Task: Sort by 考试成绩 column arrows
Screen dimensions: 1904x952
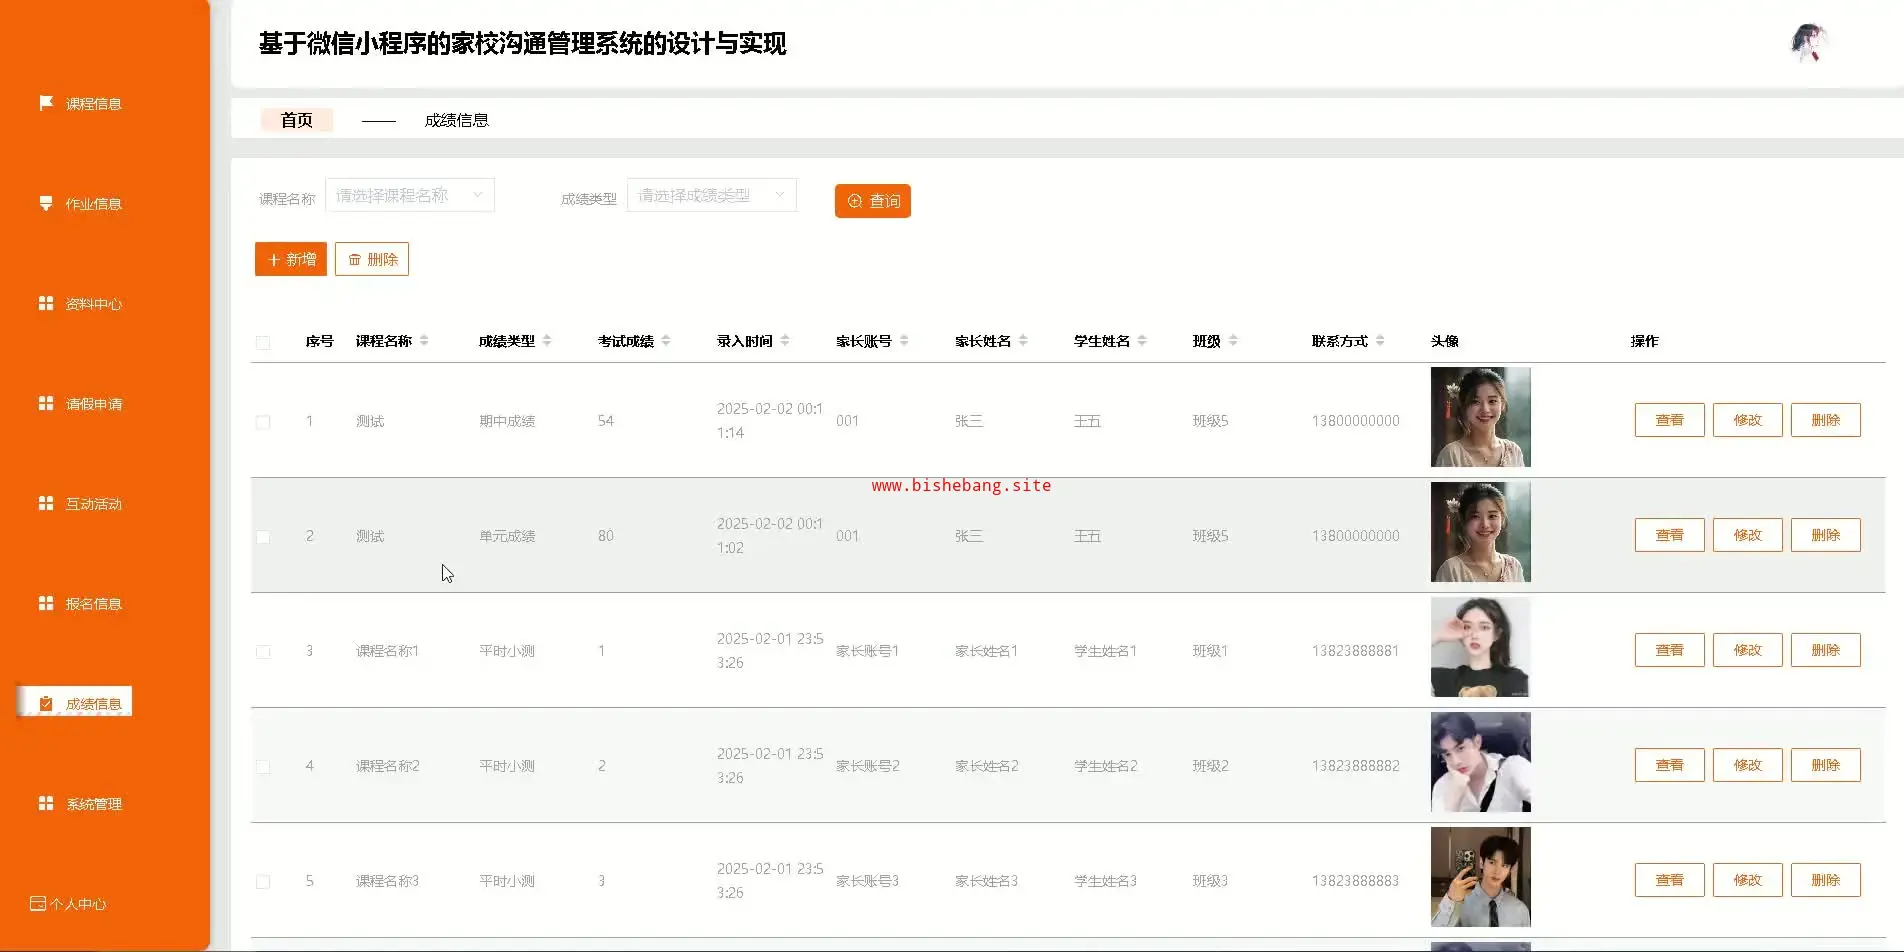Action: pos(666,341)
